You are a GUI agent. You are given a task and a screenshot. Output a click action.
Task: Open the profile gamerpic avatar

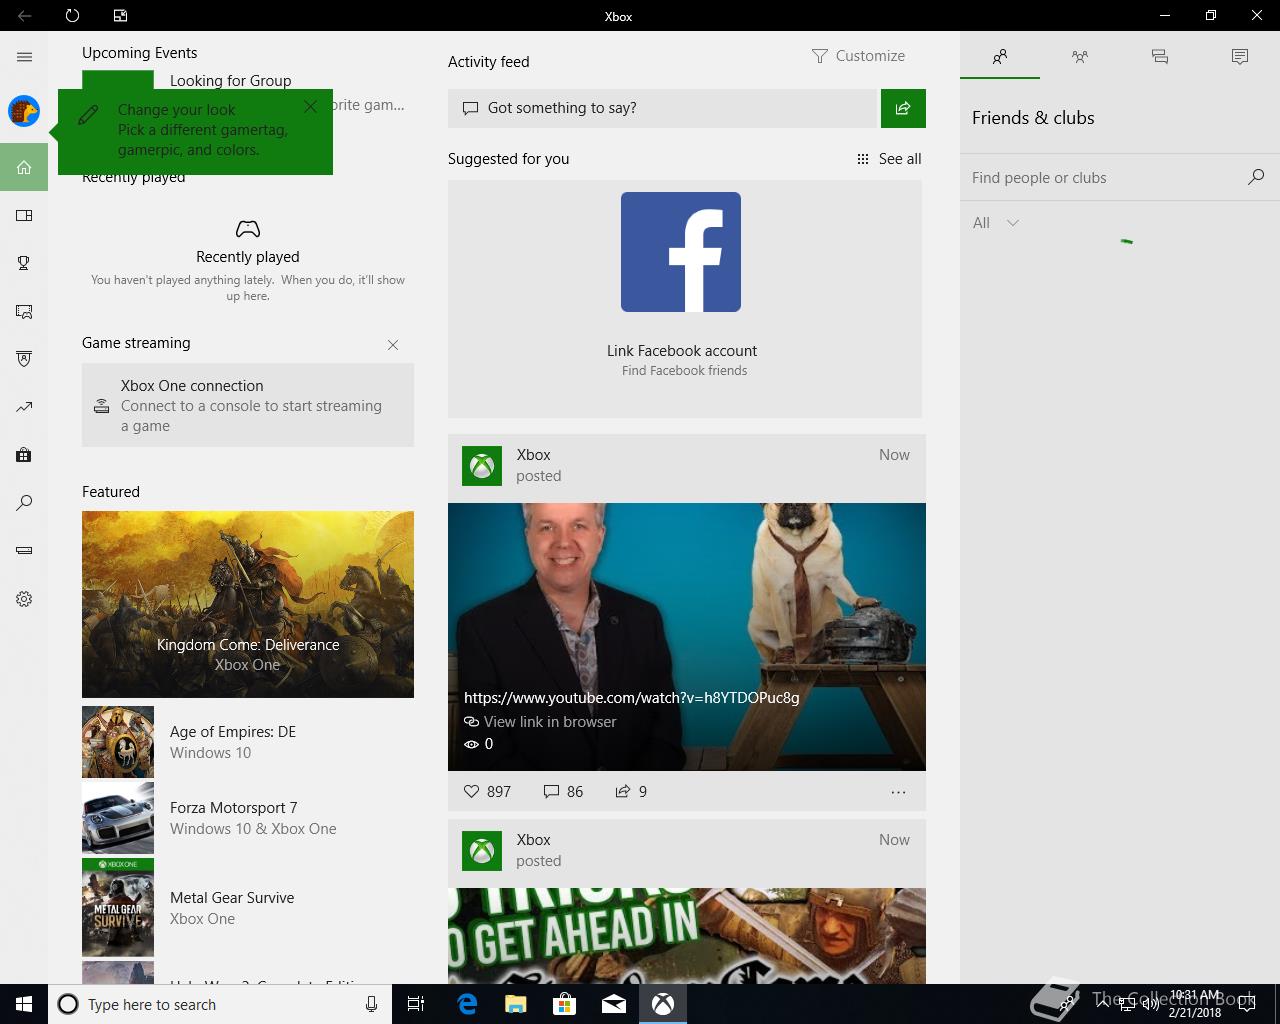click(x=24, y=111)
